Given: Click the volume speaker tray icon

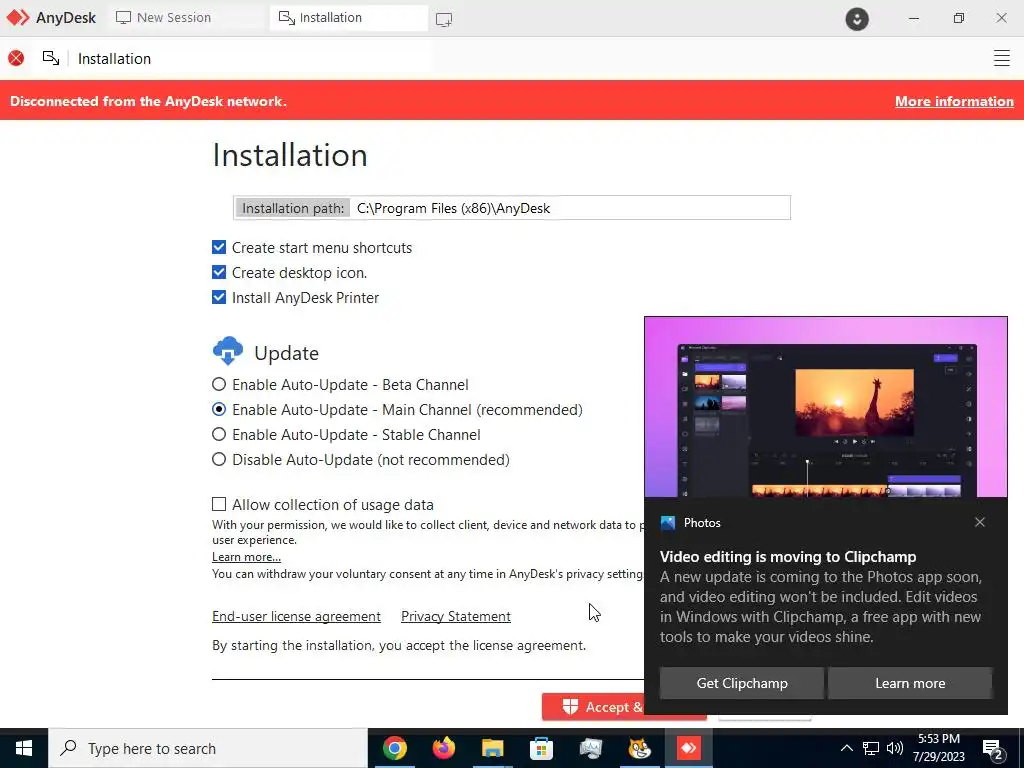Looking at the screenshot, I should point(895,748).
